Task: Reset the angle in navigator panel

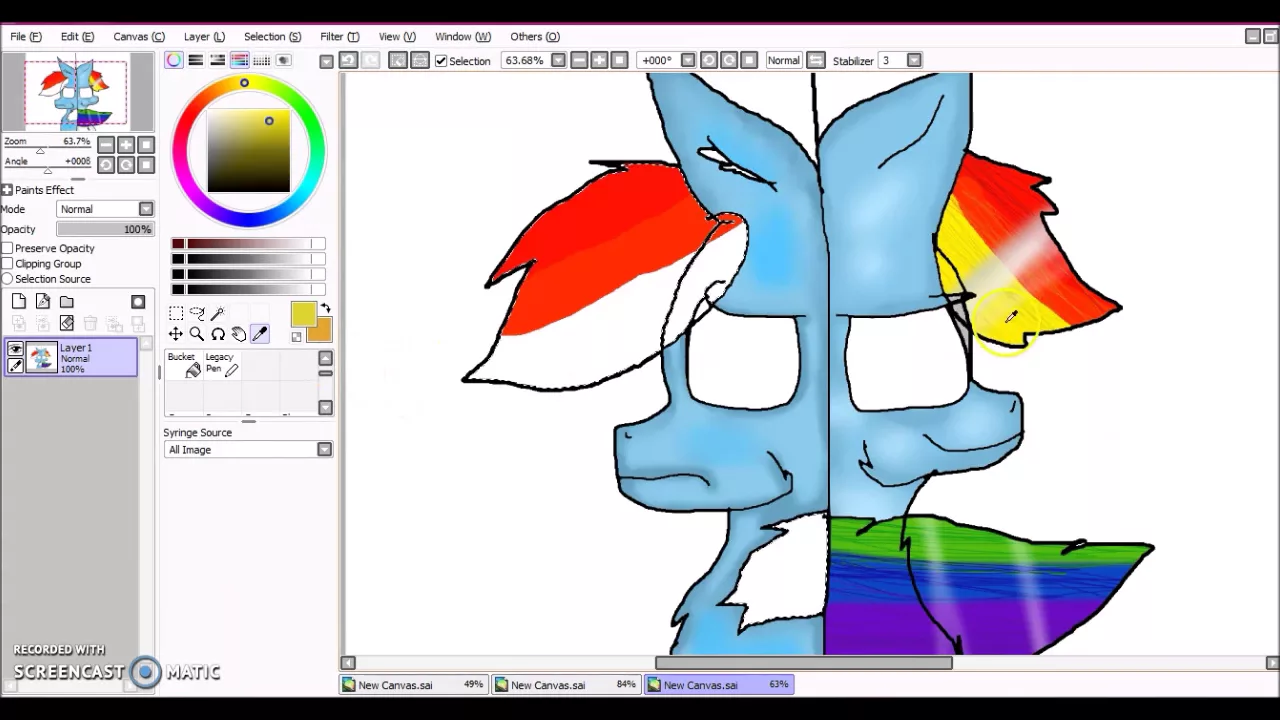Action: tap(146, 165)
